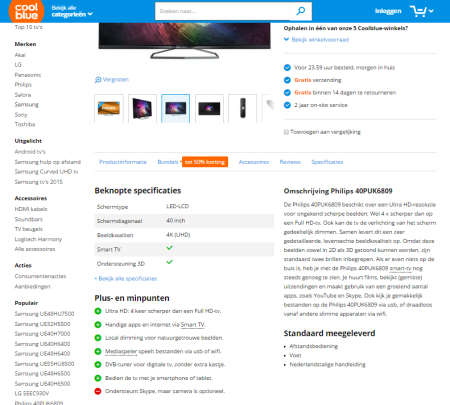Click the check icon beside 2 jaar on-site service

pos(287,105)
